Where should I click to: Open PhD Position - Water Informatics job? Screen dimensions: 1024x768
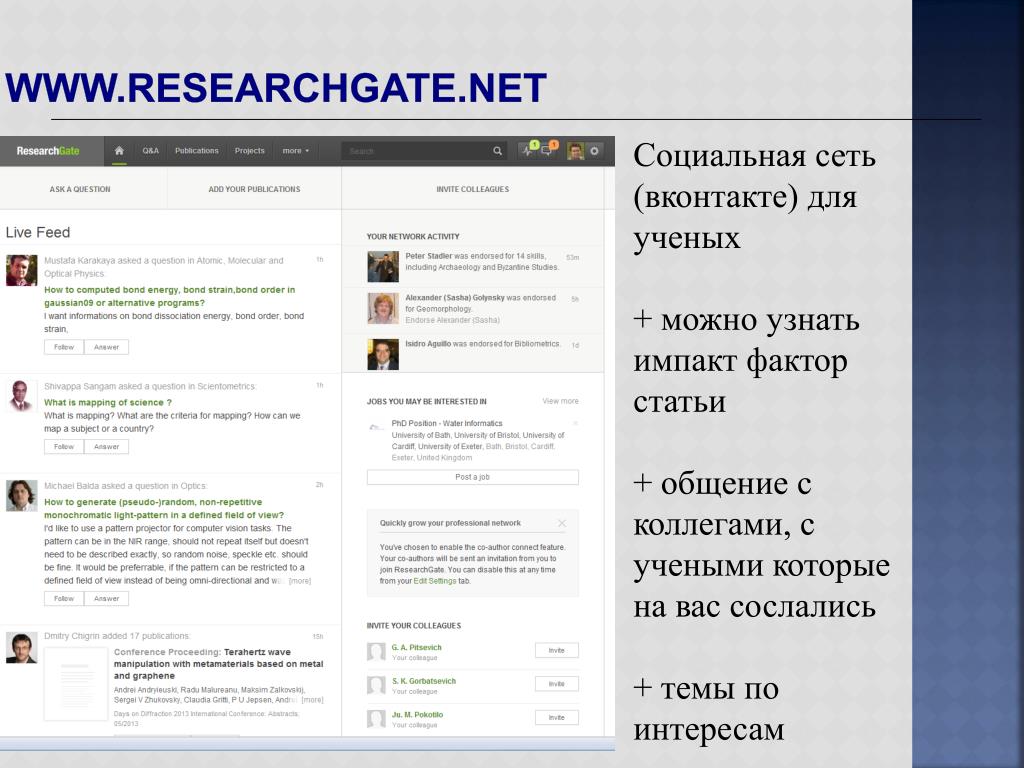tap(447, 423)
